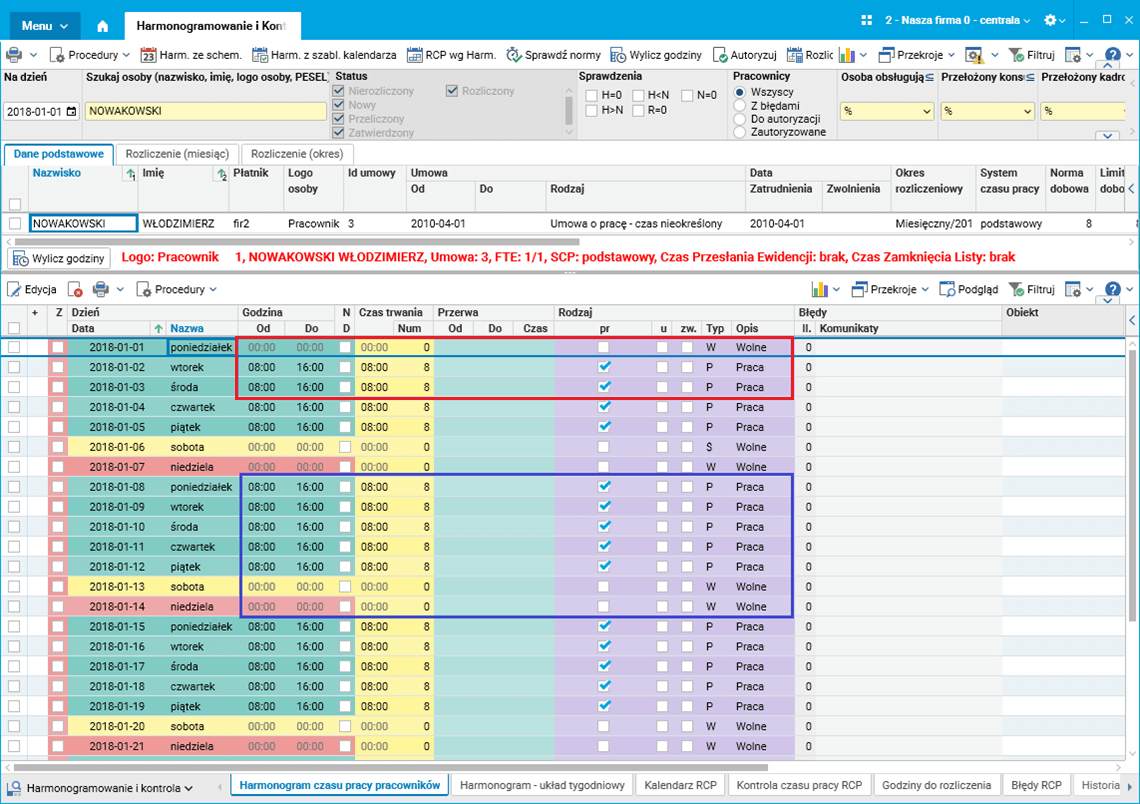1140x804 pixels.
Task: Select the 'Z błędami' radio button
Action: [740, 105]
